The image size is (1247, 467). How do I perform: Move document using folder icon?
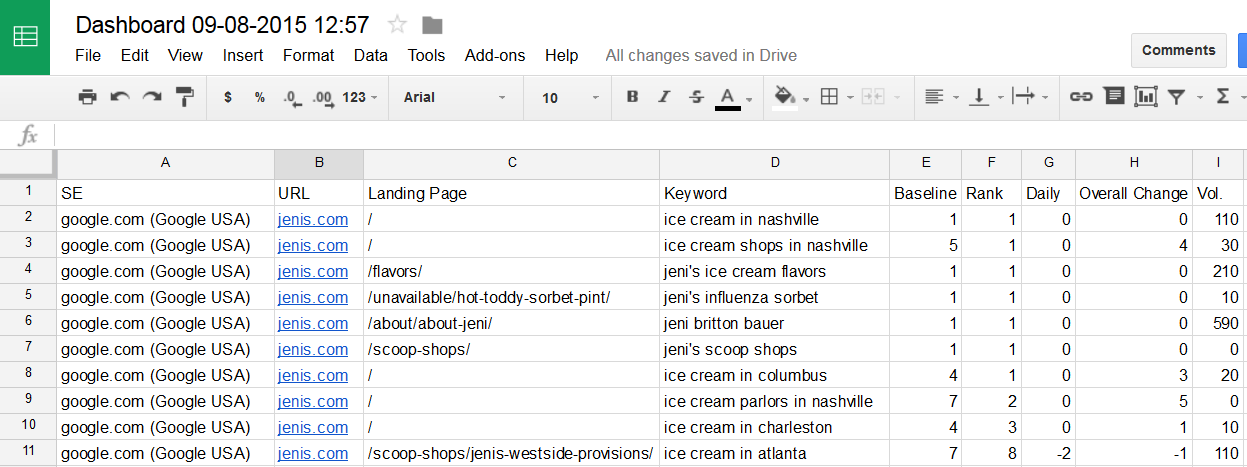tap(432, 25)
